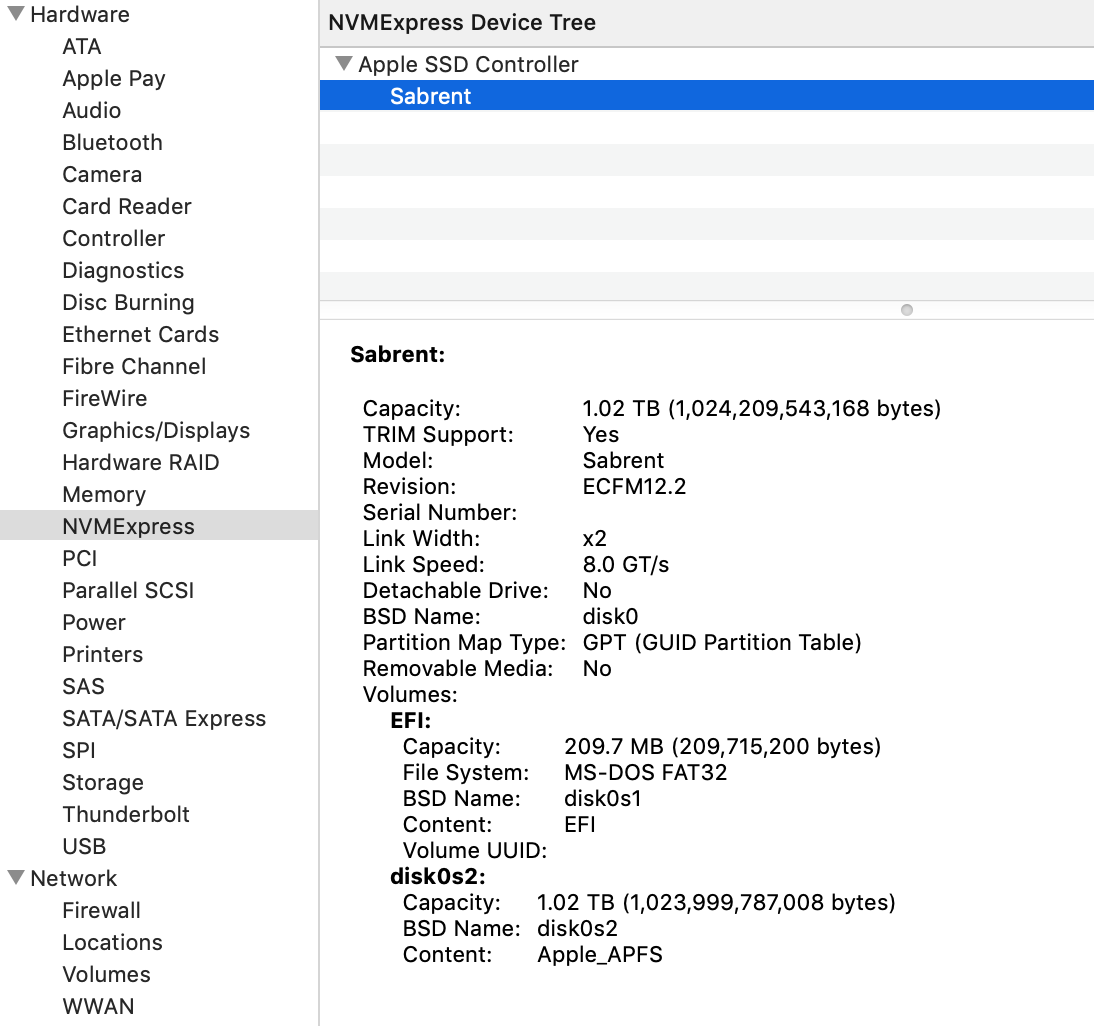Click the Volumes: label
This screenshot has height=1026, width=1094.
click(410, 695)
